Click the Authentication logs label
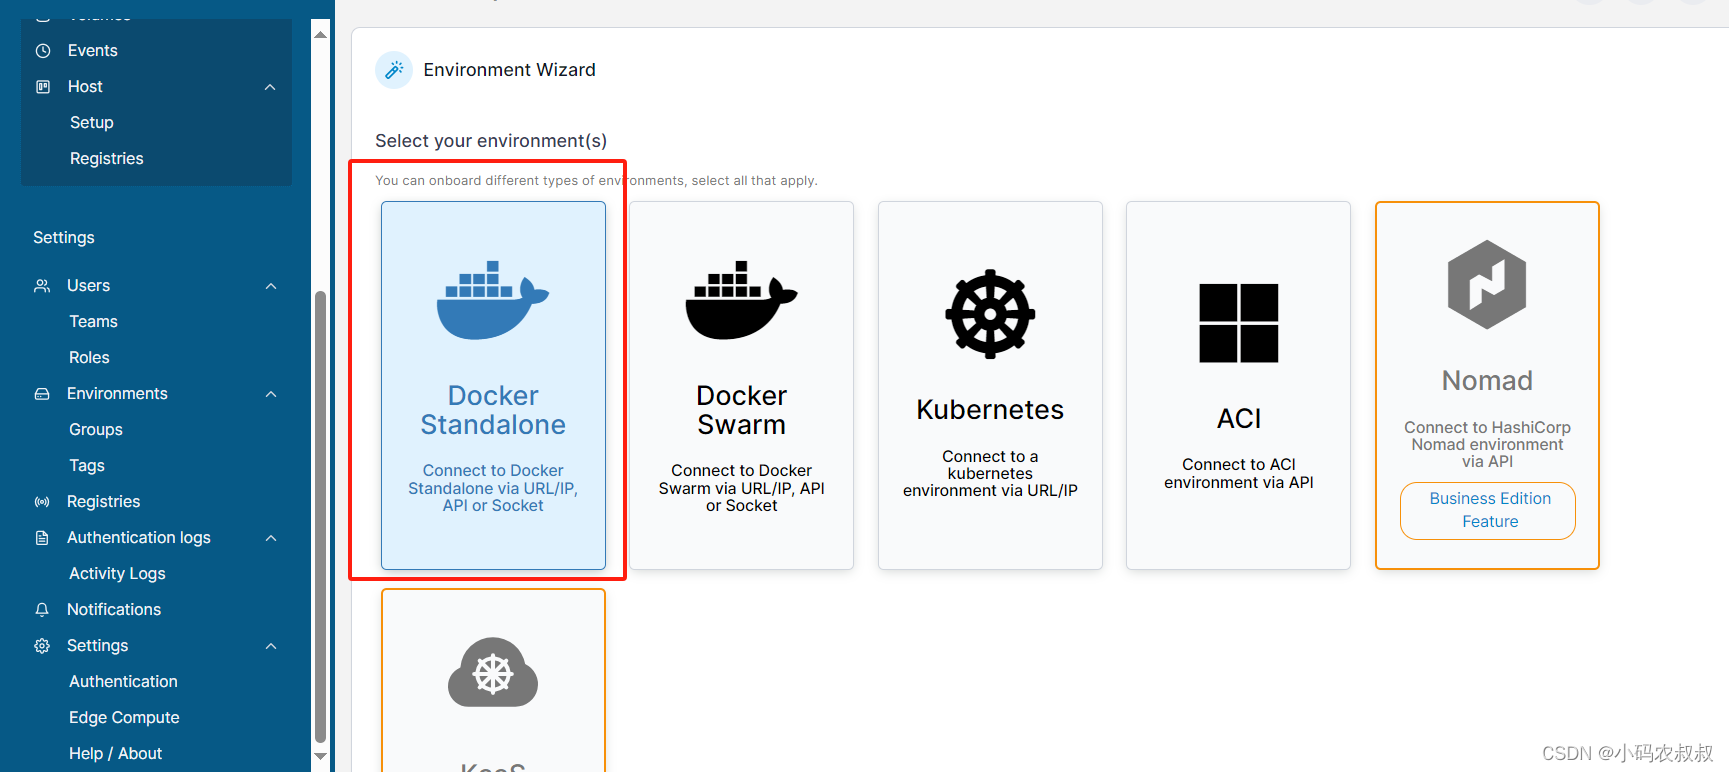This screenshot has width=1729, height=772. (139, 537)
